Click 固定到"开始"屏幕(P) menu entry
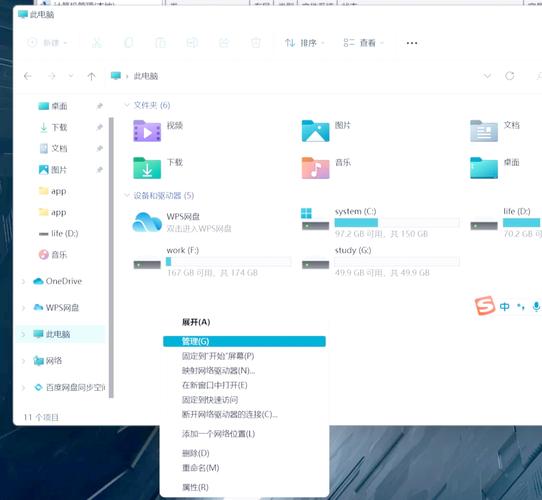This screenshot has width=542, height=500. 218,356
